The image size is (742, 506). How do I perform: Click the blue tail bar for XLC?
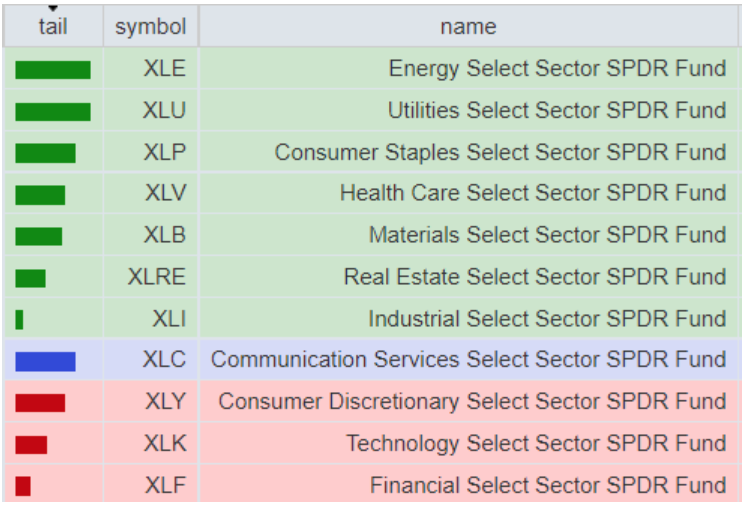click(45, 361)
